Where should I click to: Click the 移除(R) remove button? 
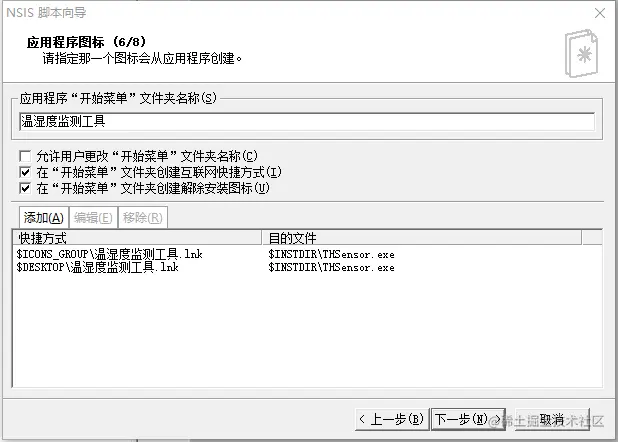143,217
